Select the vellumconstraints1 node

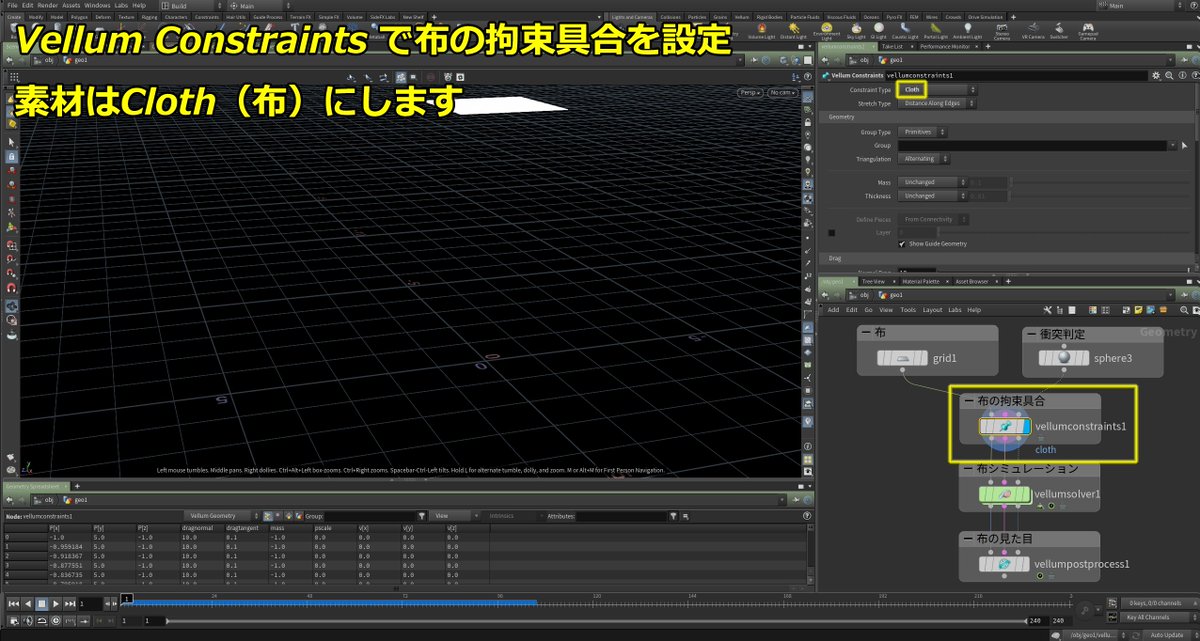(1005, 426)
